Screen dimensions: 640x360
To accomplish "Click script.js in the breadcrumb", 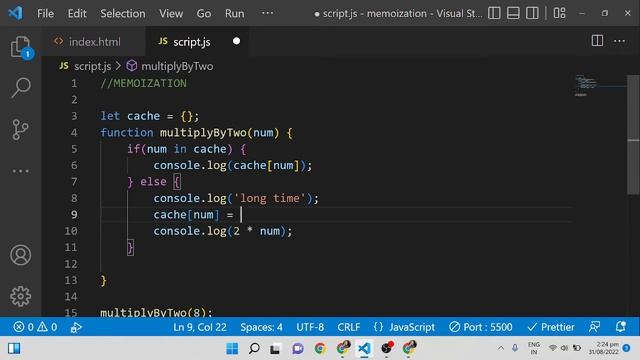I will (x=92, y=66).
